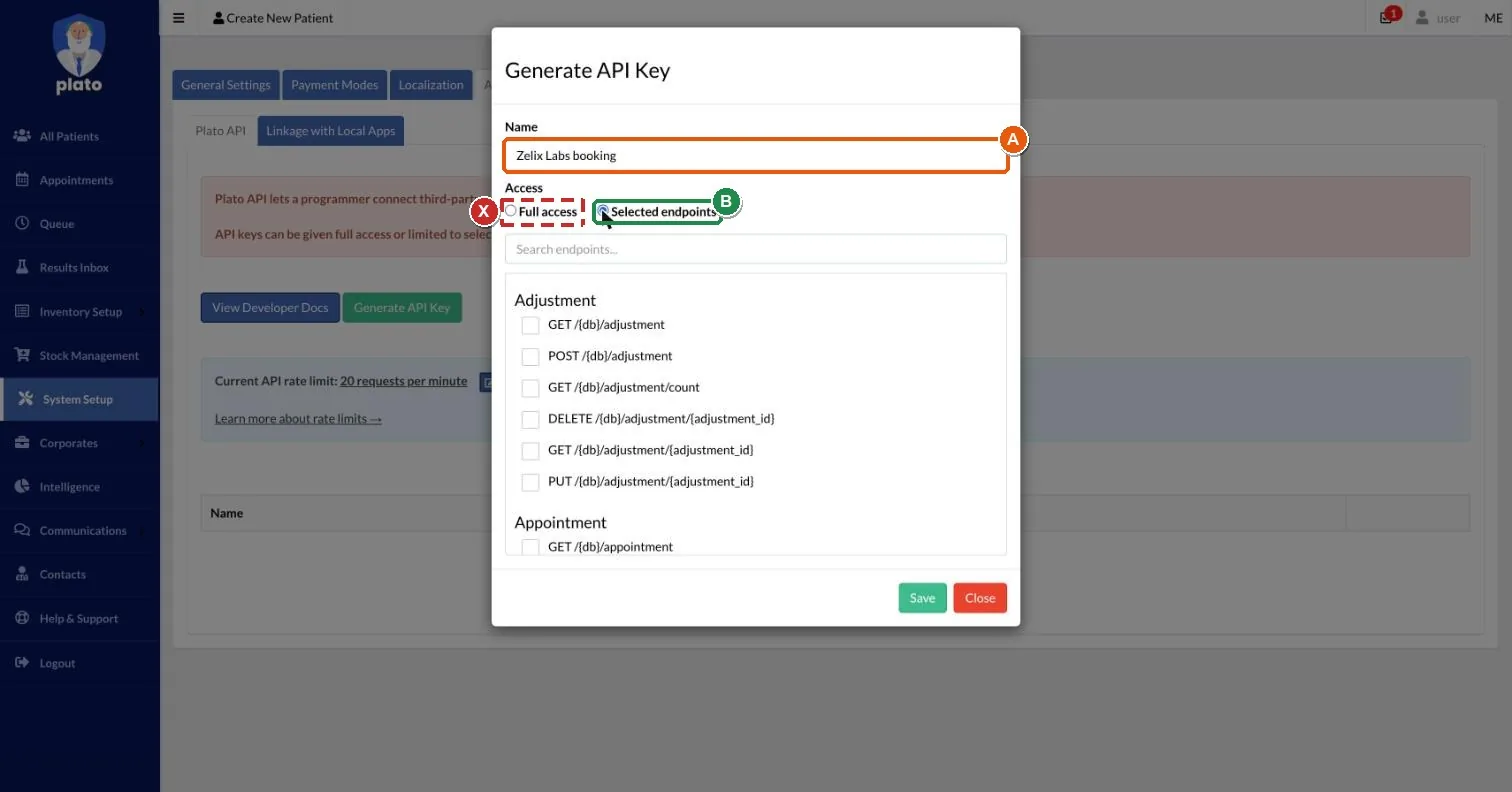Select the Full access radio button
Image resolution: width=1512 pixels, height=792 pixels.
click(511, 211)
